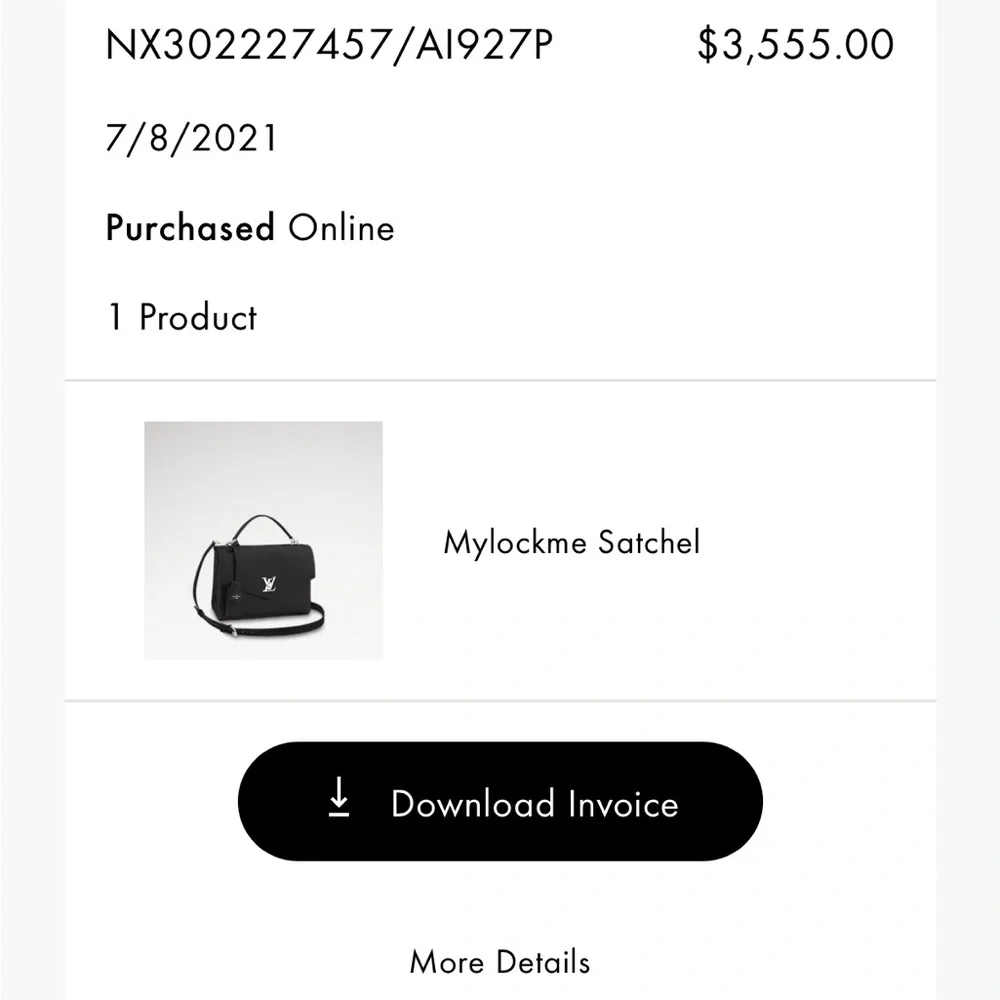Select the $3,555.00 price
The height and width of the screenshot is (1000, 1000).
click(795, 44)
